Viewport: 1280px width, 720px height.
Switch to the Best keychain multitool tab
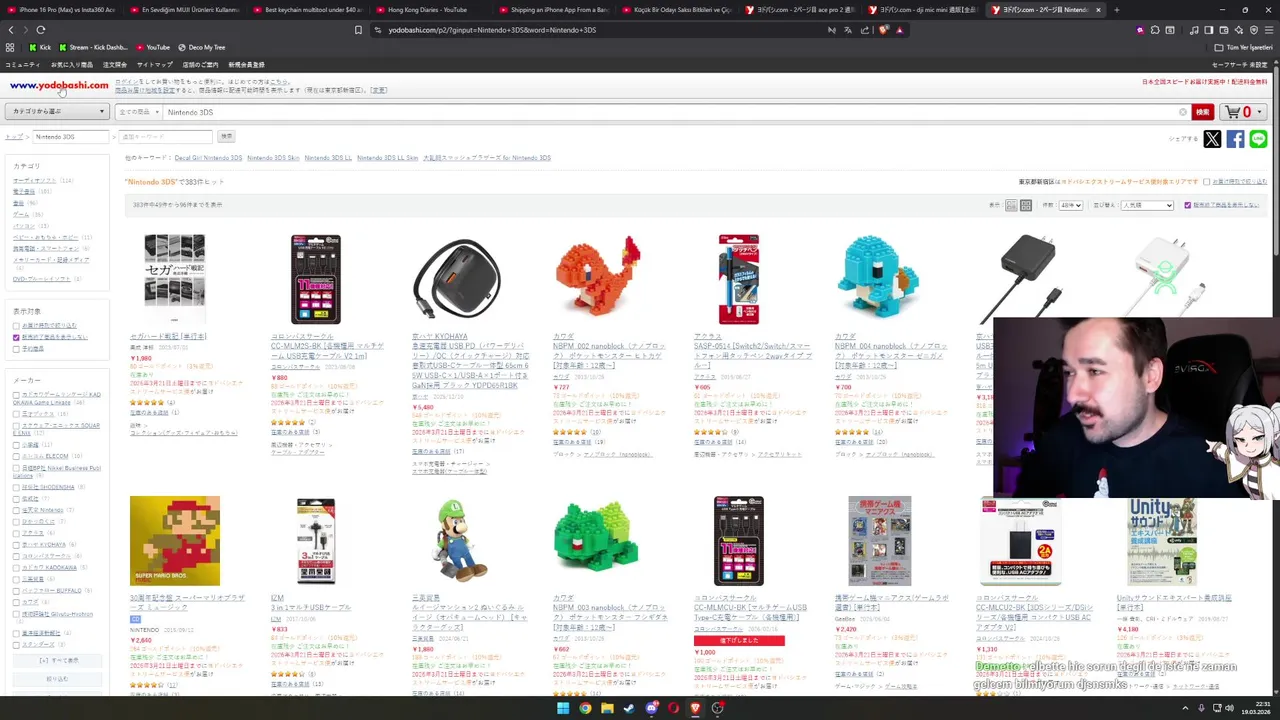[x=306, y=10]
